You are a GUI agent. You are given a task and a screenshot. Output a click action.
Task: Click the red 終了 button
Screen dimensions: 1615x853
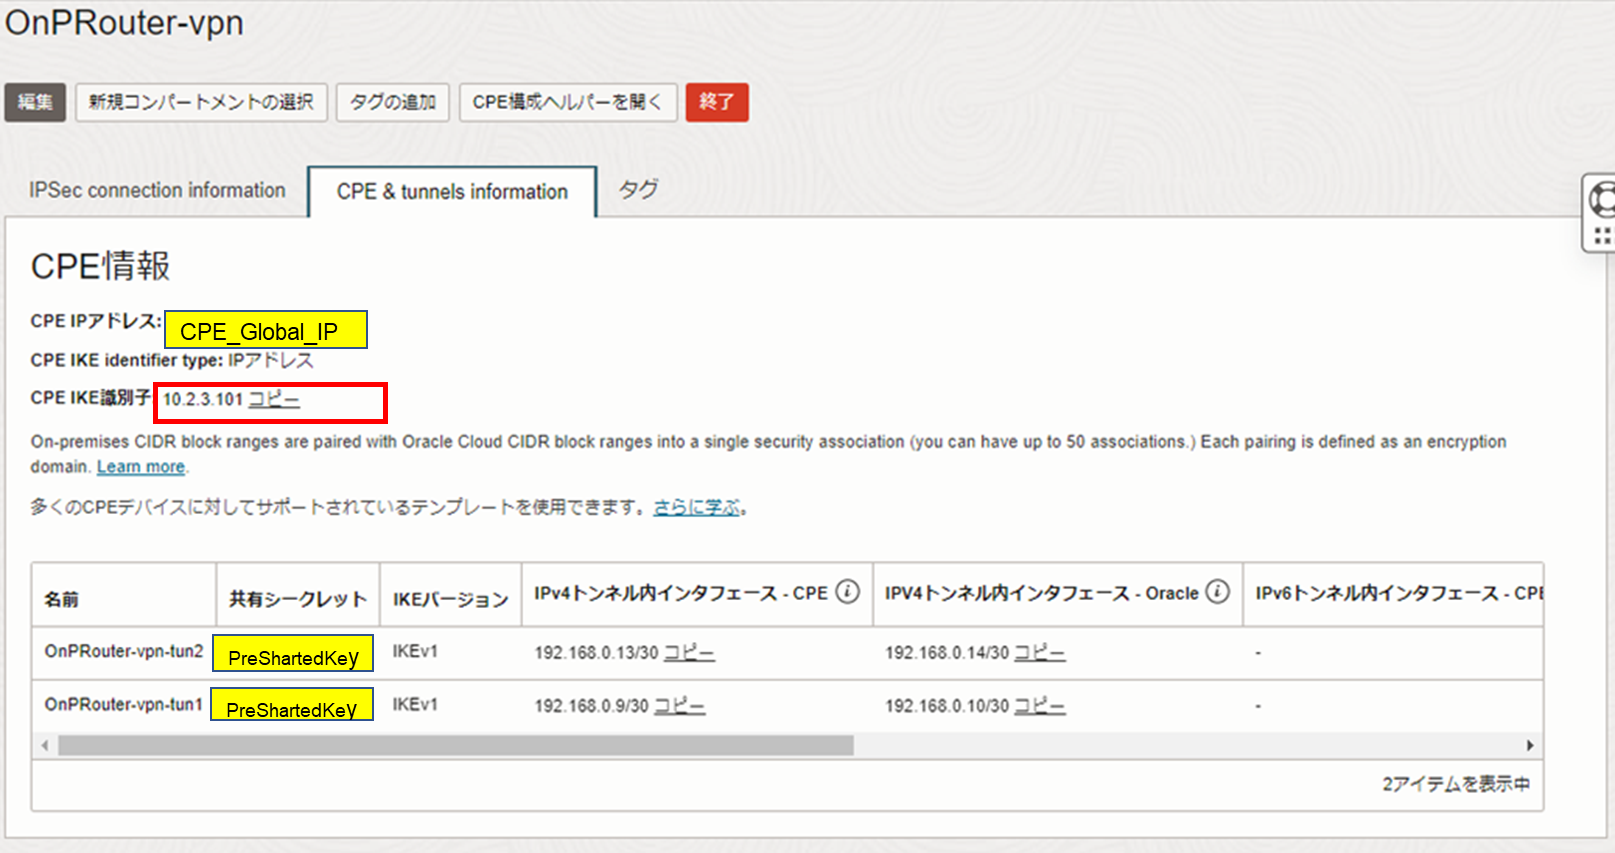[716, 102]
